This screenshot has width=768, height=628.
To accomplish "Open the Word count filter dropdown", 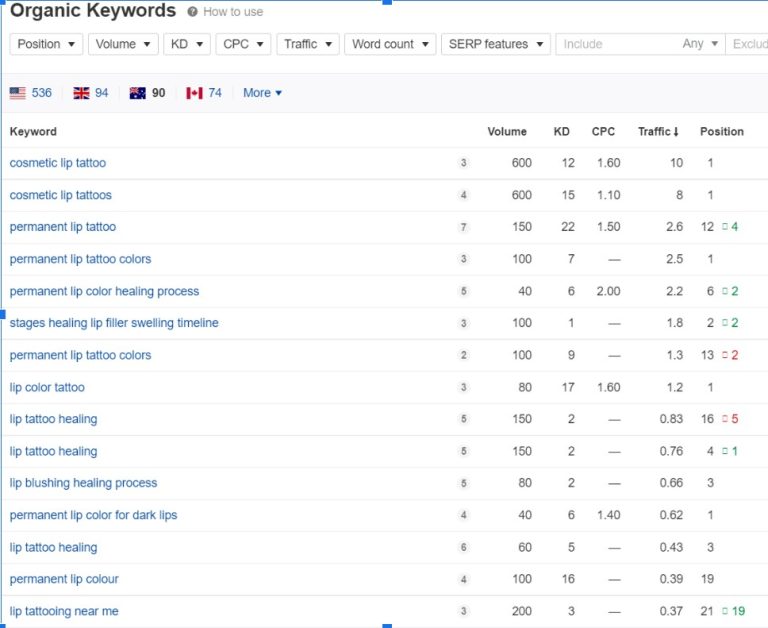I will coord(390,44).
